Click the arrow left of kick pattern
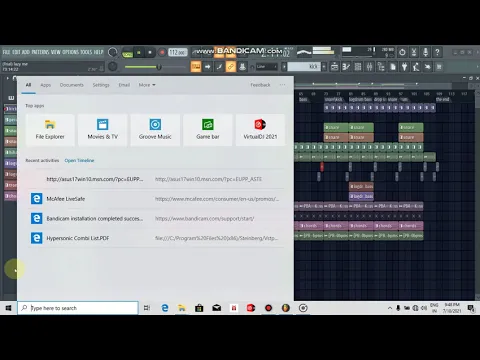This screenshot has width=480, height=360. click(x=284, y=67)
